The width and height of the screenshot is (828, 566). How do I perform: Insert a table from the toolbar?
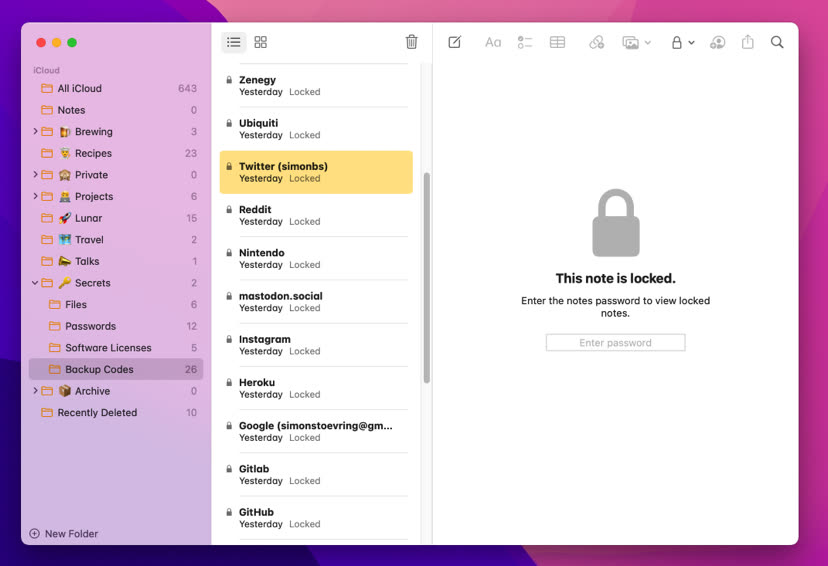558,42
